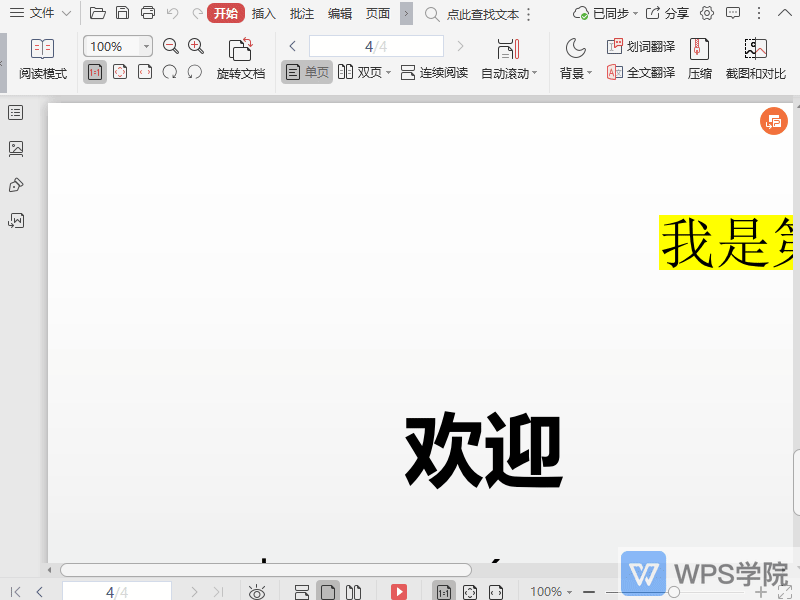The height and width of the screenshot is (600, 800).
Task: Click the 已同步 sync status button
Action: 598,14
